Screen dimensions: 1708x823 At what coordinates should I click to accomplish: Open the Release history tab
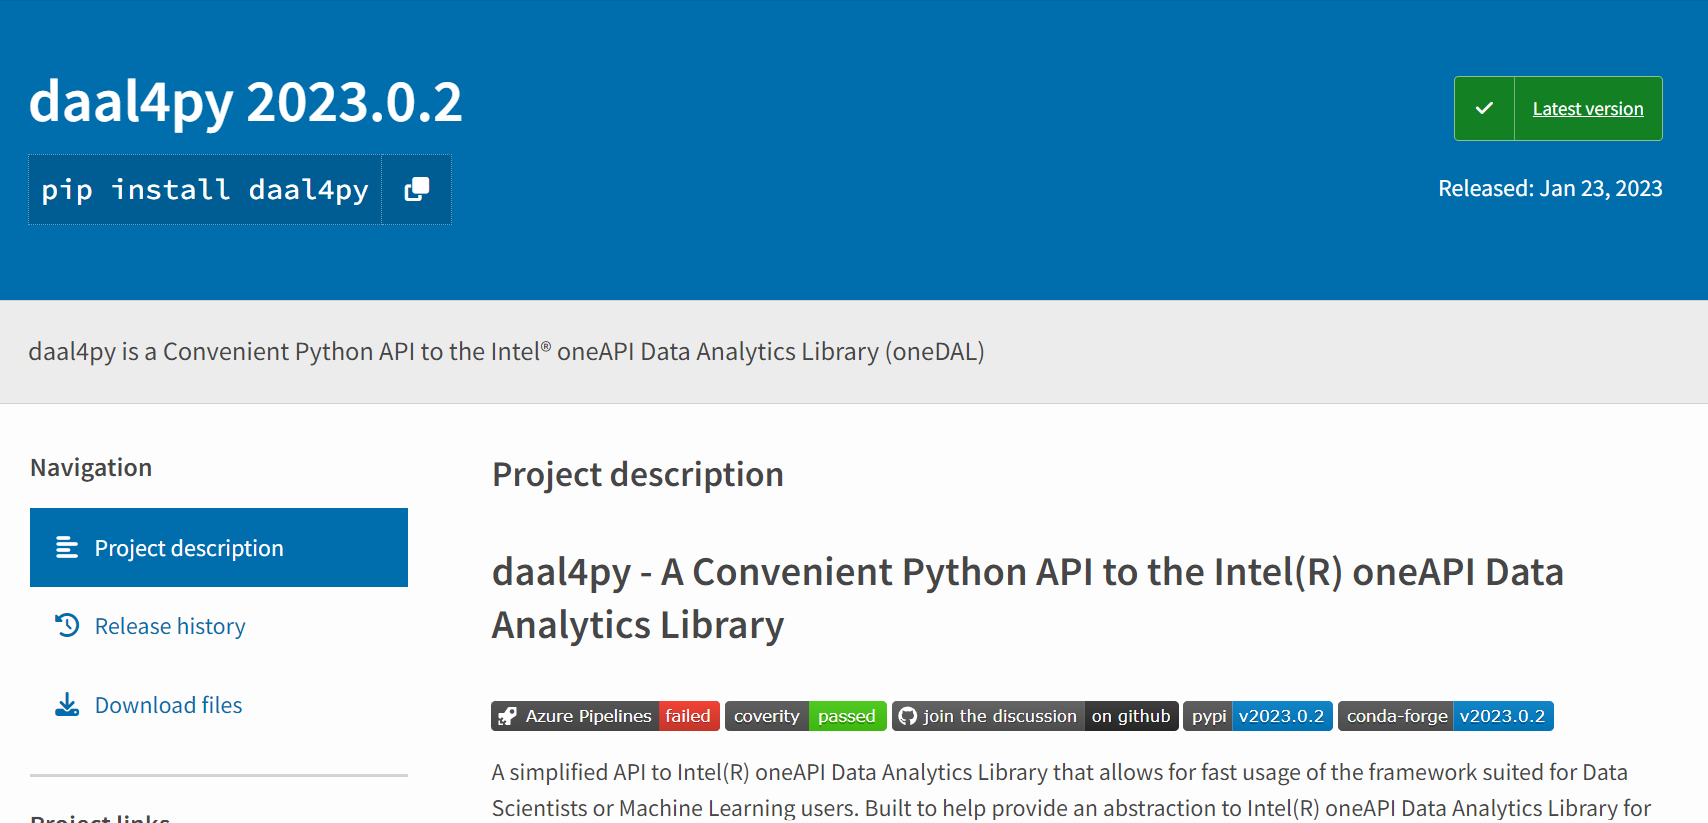click(170, 626)
